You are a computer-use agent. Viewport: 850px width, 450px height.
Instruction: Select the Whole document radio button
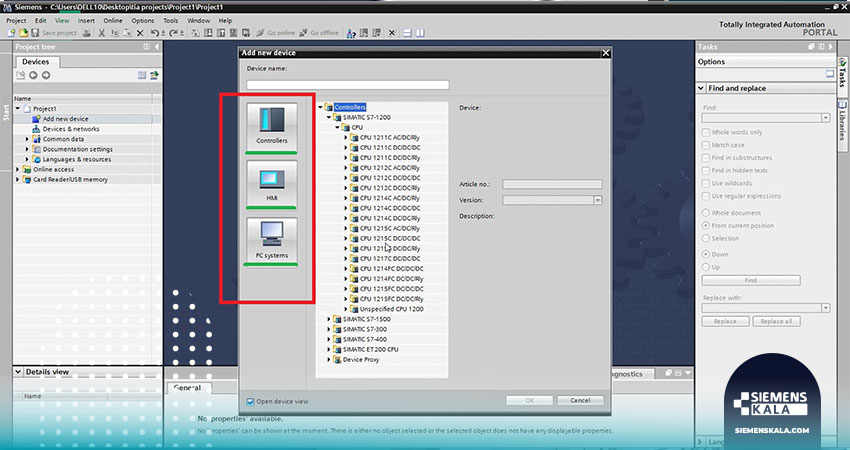[706, 213]
